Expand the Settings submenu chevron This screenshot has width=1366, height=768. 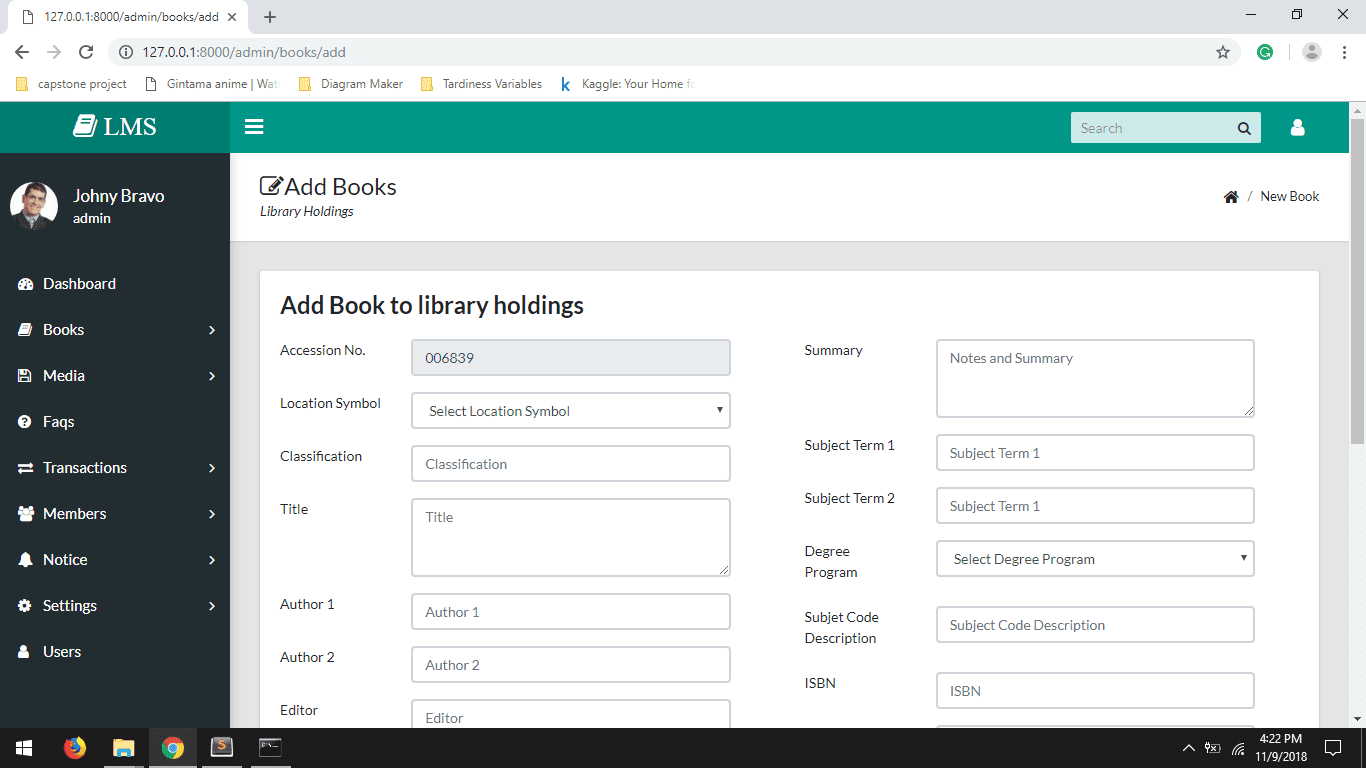click(x=211, y=605)
